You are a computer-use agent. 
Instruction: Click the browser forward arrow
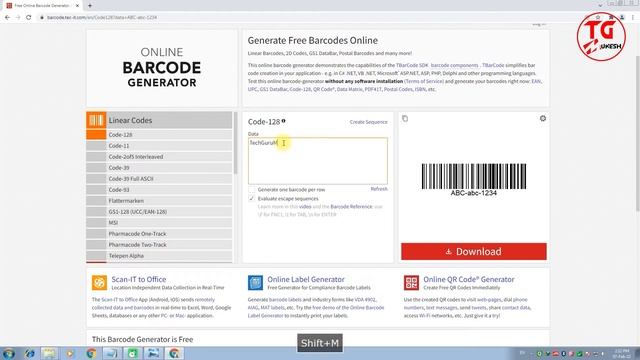coord(18,18)
